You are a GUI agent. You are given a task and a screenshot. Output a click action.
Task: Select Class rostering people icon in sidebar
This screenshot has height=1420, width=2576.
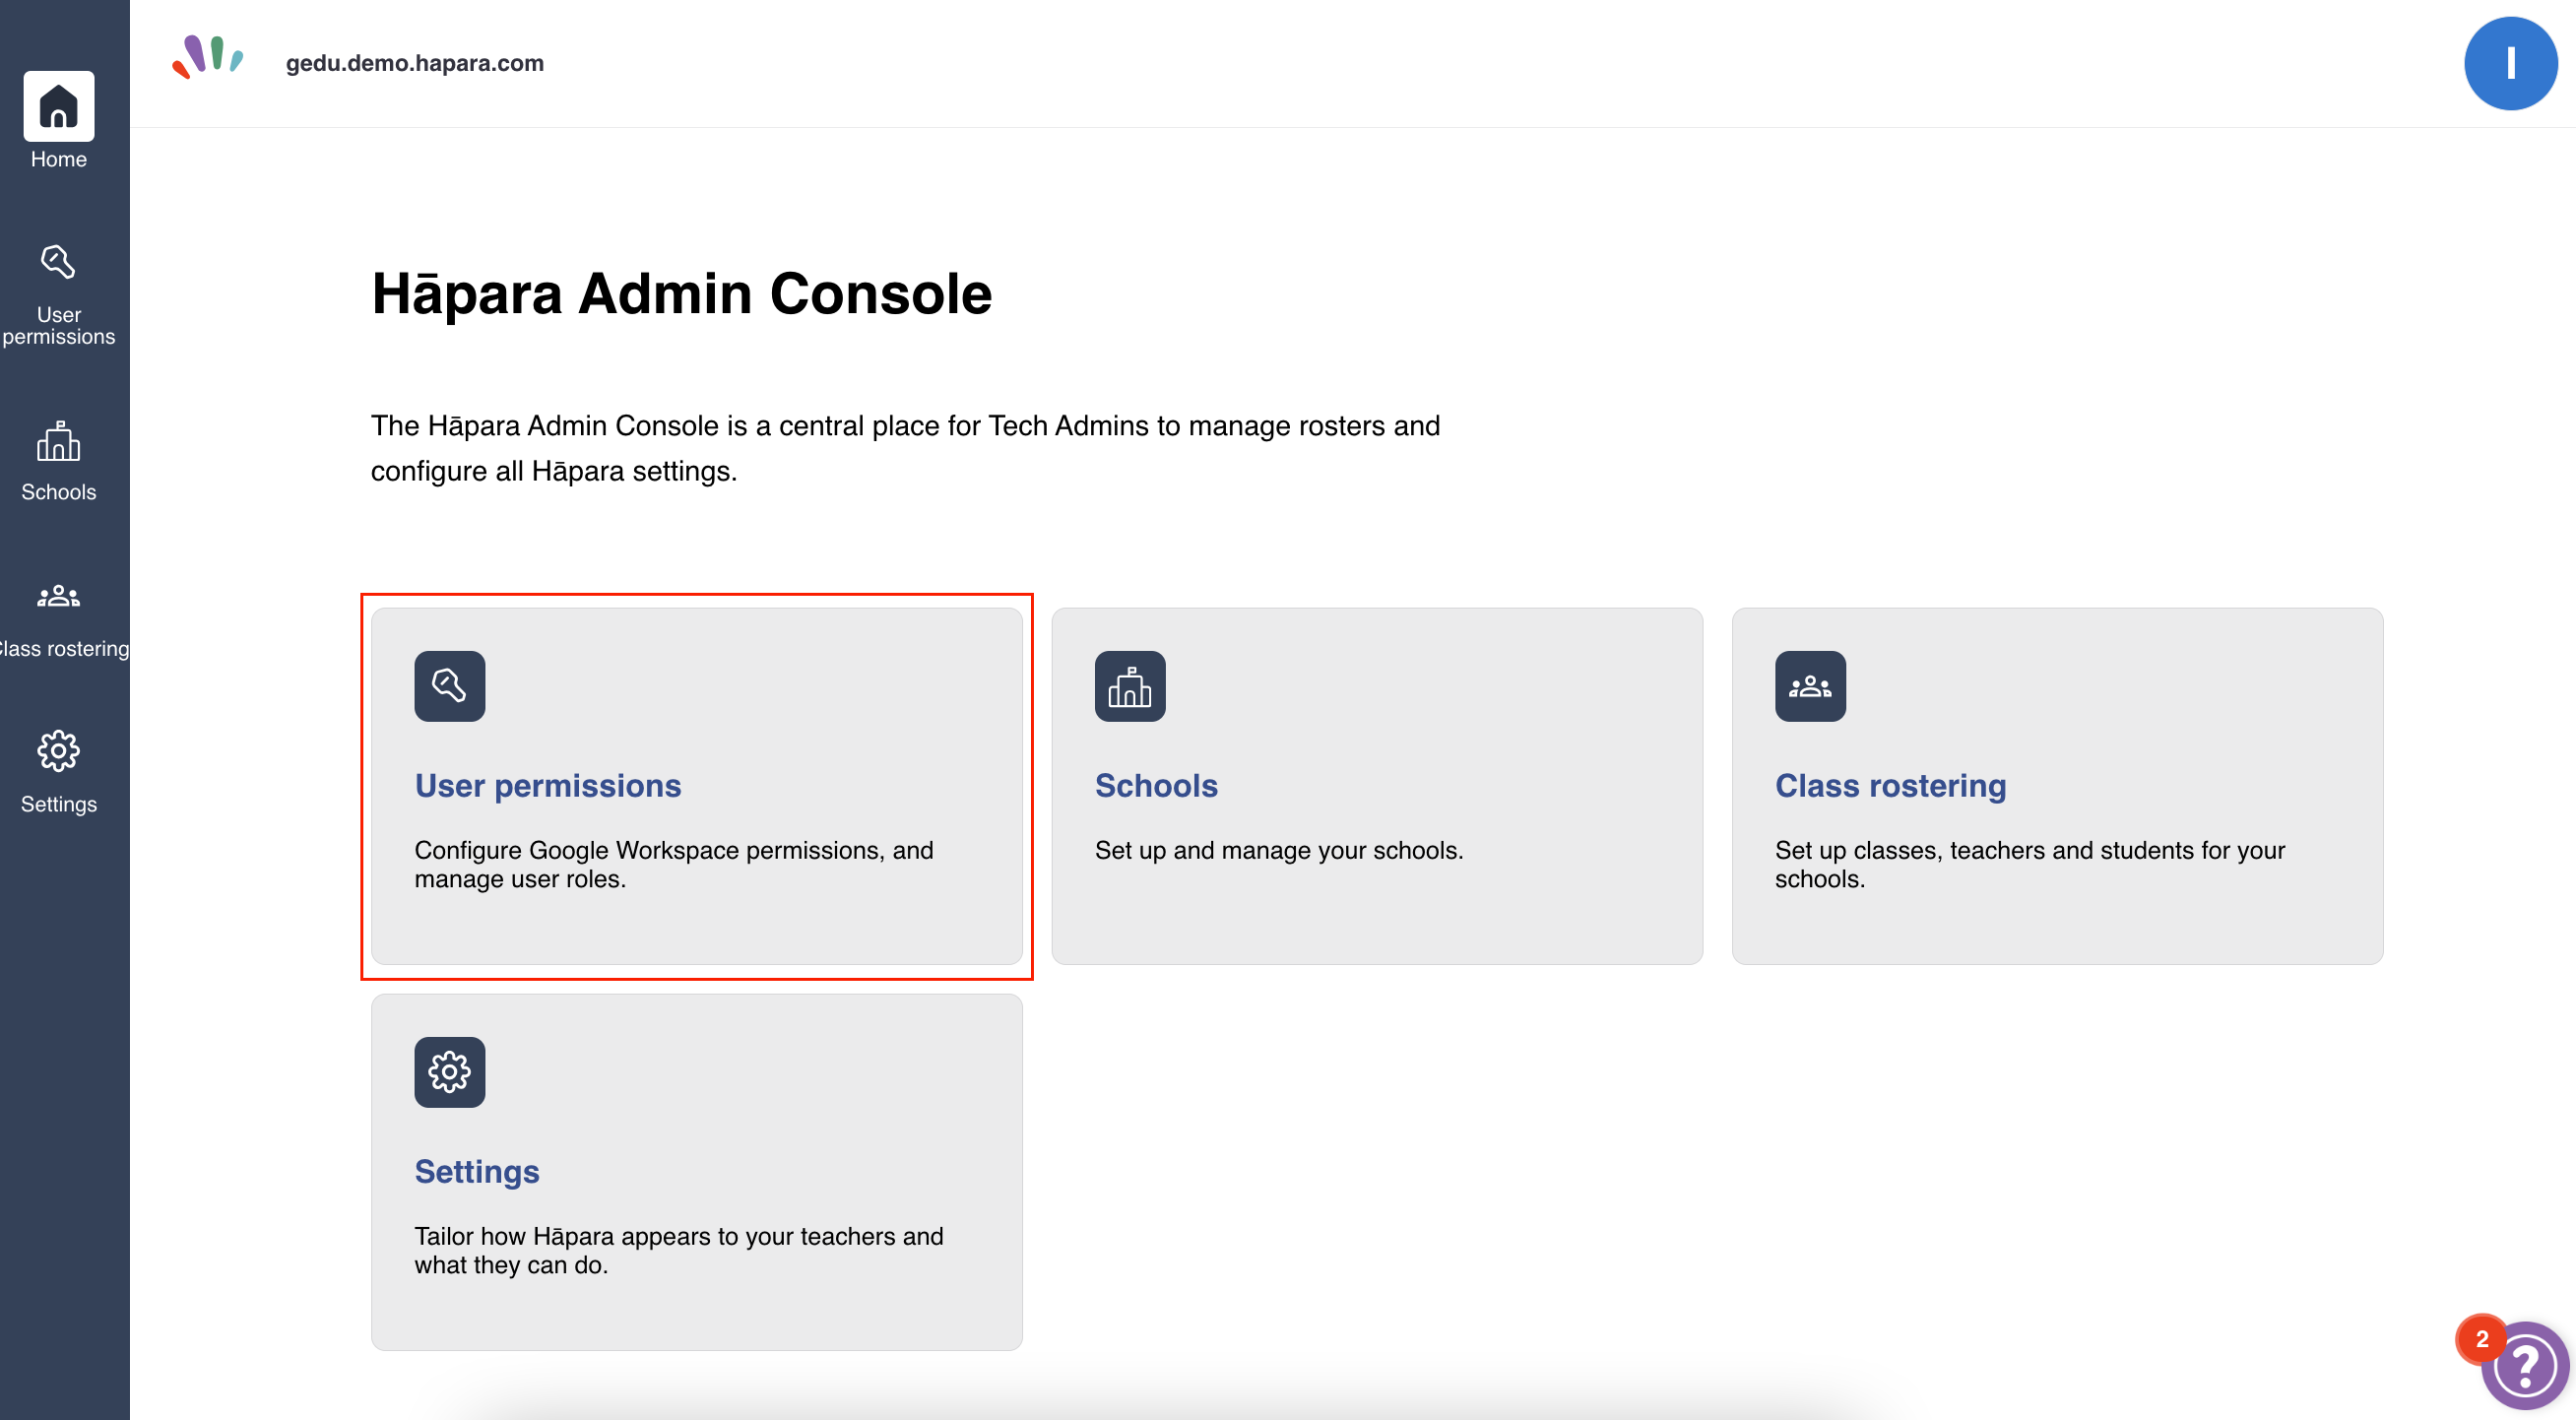[58, 597]
